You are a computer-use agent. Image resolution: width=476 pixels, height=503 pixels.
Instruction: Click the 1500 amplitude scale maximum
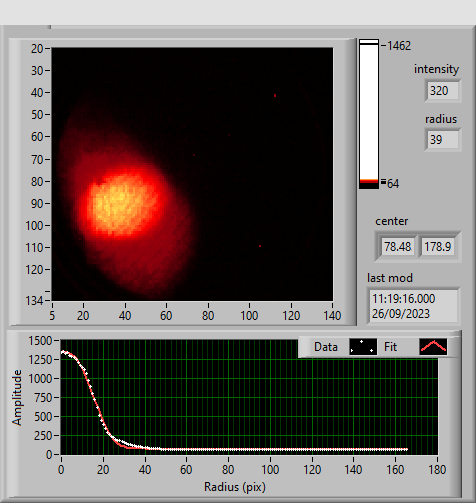point(40,341)
